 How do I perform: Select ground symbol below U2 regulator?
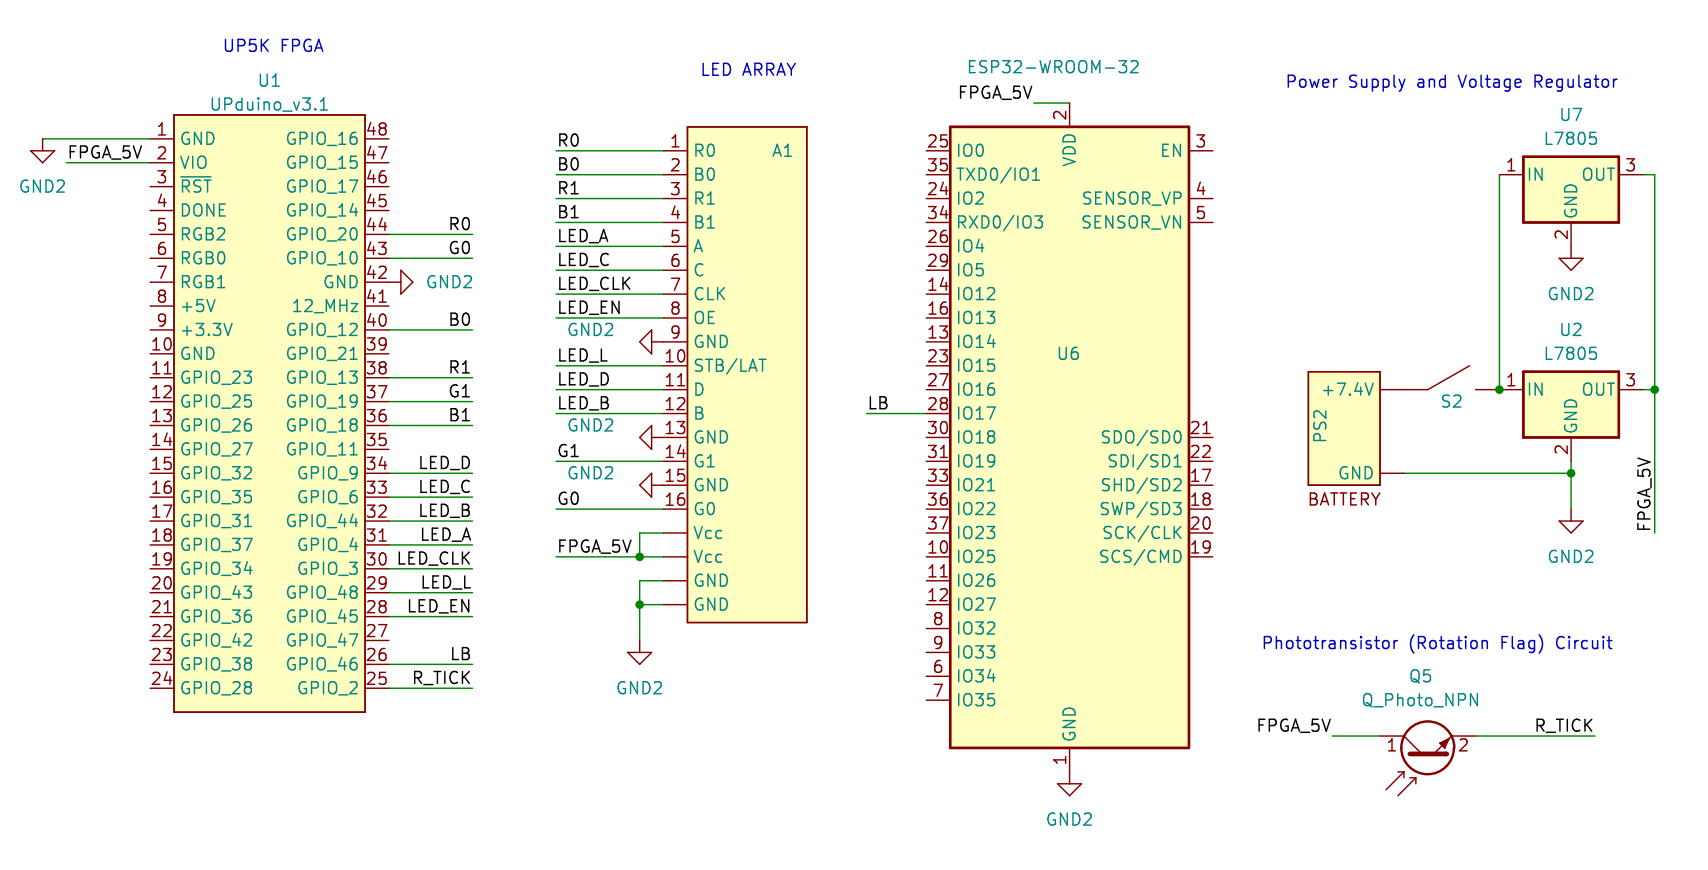[x=1571, y=527]
